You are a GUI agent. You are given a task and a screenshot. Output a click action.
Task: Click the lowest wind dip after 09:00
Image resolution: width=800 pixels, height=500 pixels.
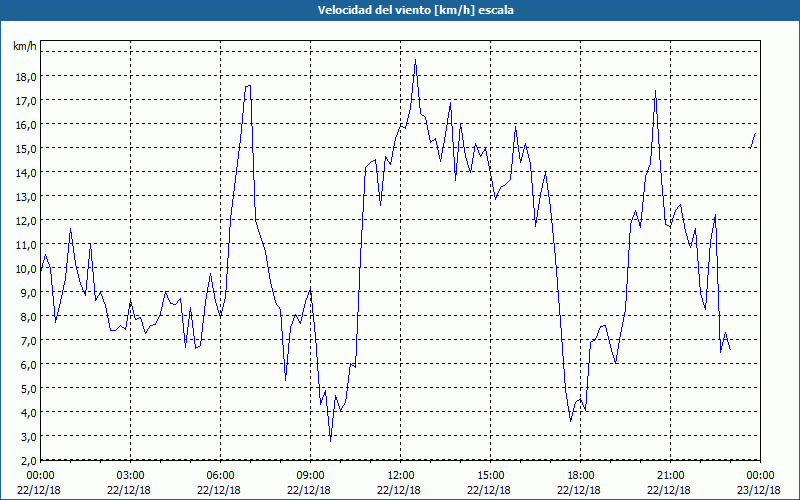click(x=331, y=441)
